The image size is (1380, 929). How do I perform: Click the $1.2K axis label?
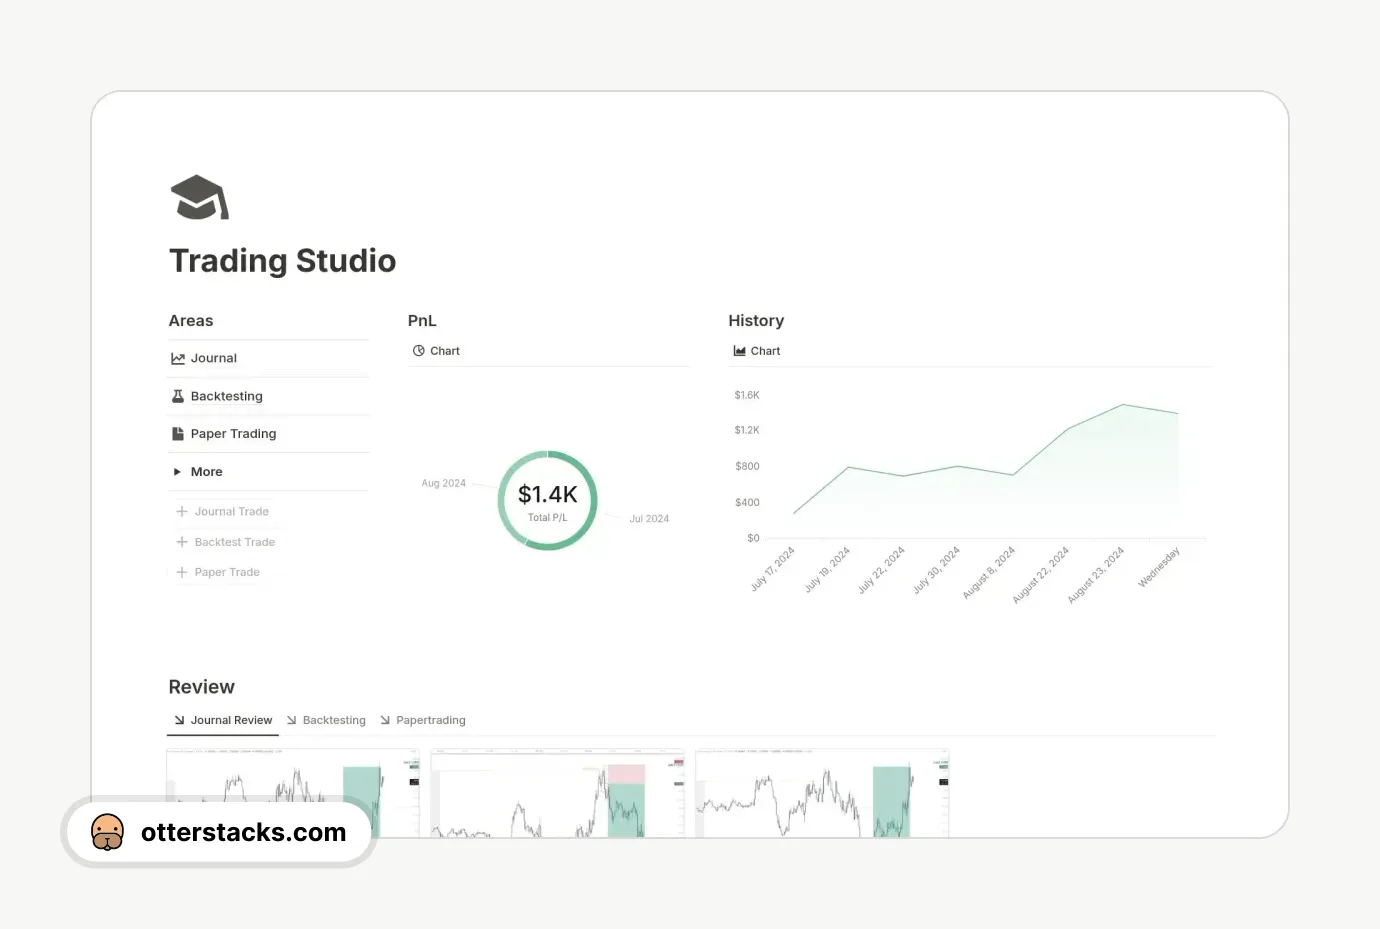coord(747,430)
